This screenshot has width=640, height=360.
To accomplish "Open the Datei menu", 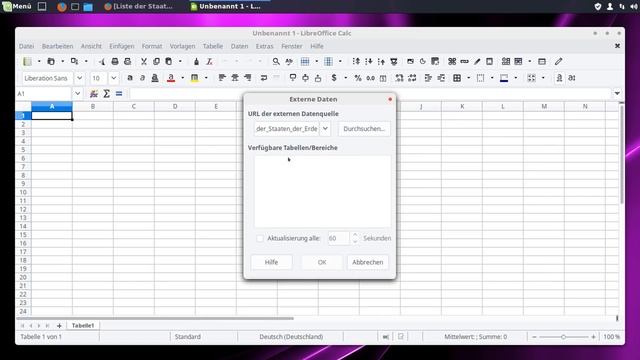I will tap(27, 46).
